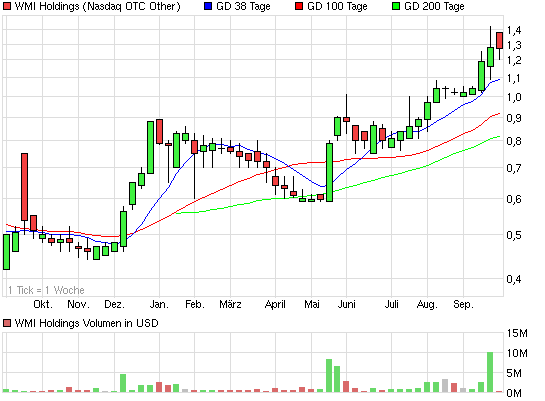Viewport: 545px width, 401px height.
Task: Click the WMI Holdings Volumen legend swatch
Action: coord(7,323)
